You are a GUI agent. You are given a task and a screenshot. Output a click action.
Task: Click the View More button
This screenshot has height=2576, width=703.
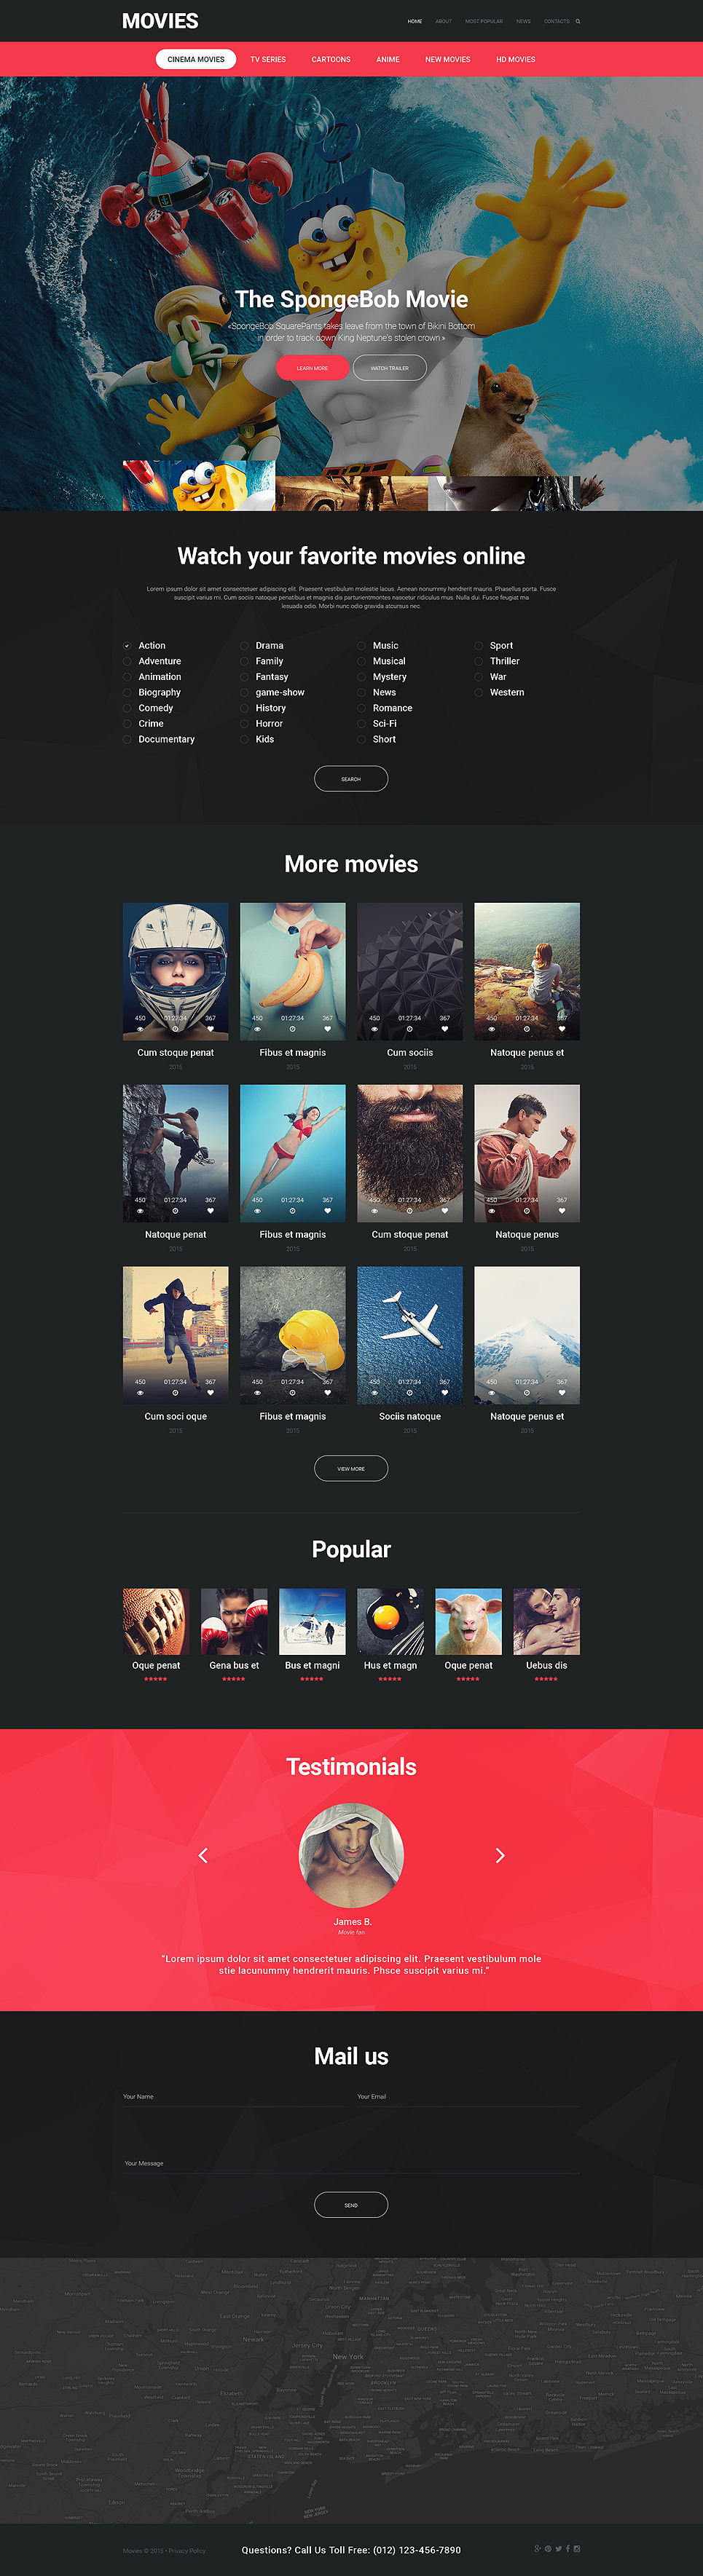351,1468
